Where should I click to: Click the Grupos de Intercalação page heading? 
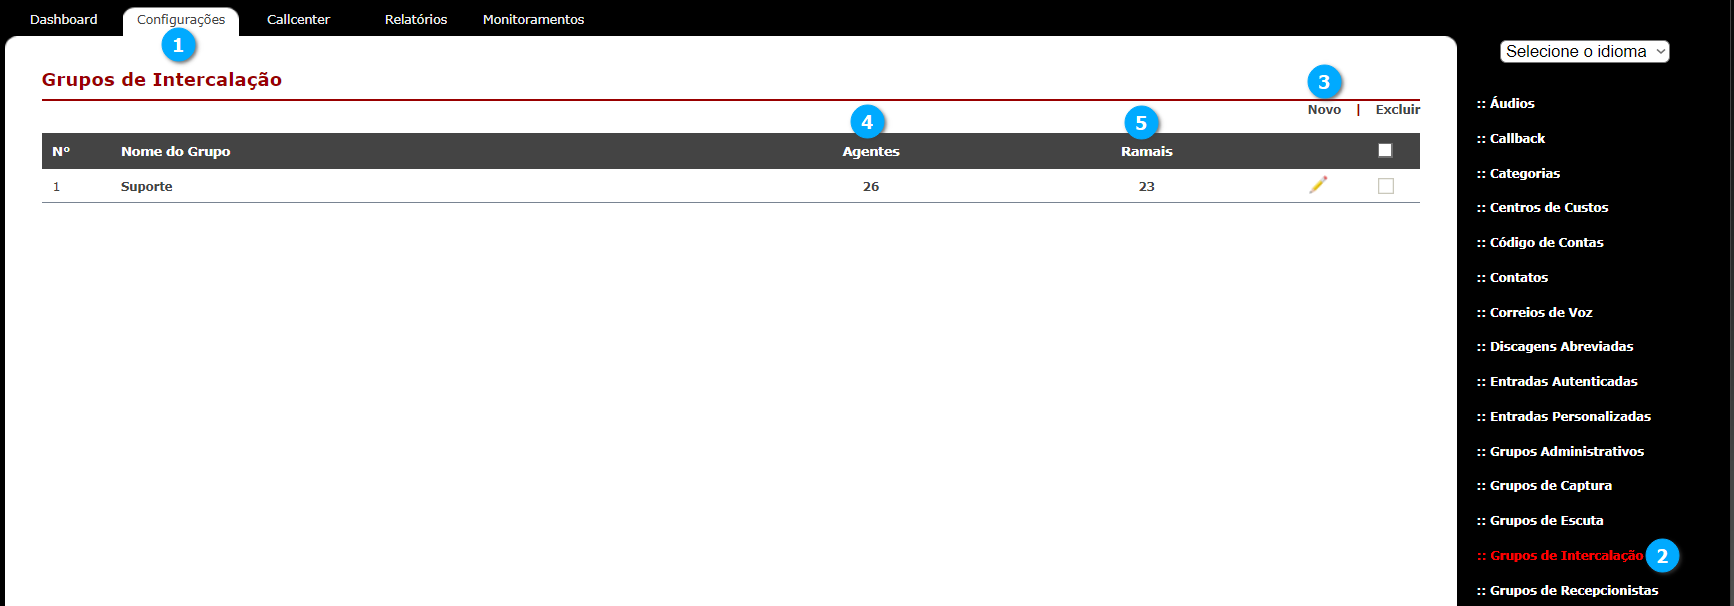(x=162, y=80)
